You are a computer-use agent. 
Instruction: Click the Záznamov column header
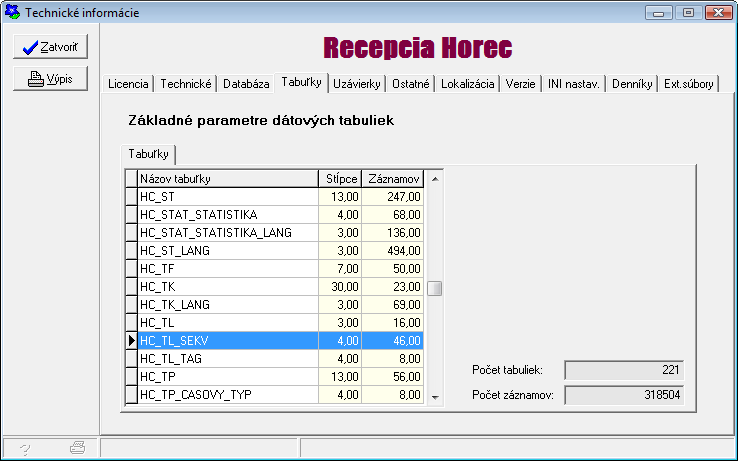393,178
